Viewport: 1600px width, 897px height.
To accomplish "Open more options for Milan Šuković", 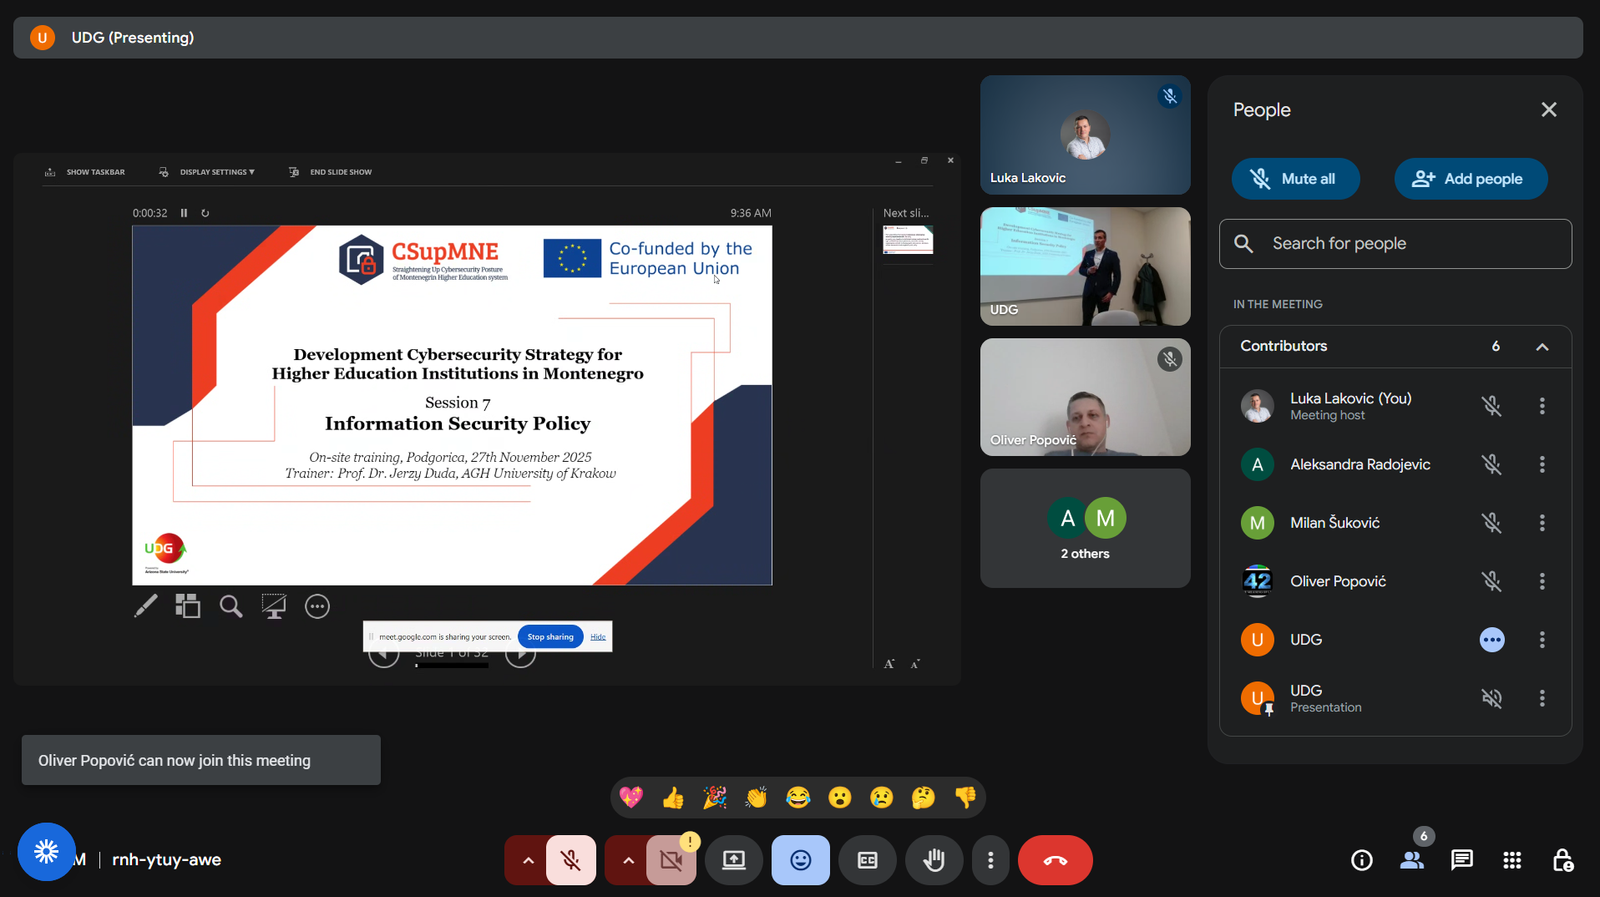I will (1542, 523).
